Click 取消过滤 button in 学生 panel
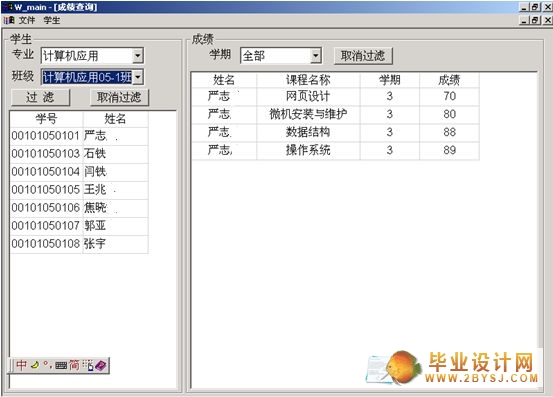The height and width of the screenshot is (397, 553). [119, 97]
